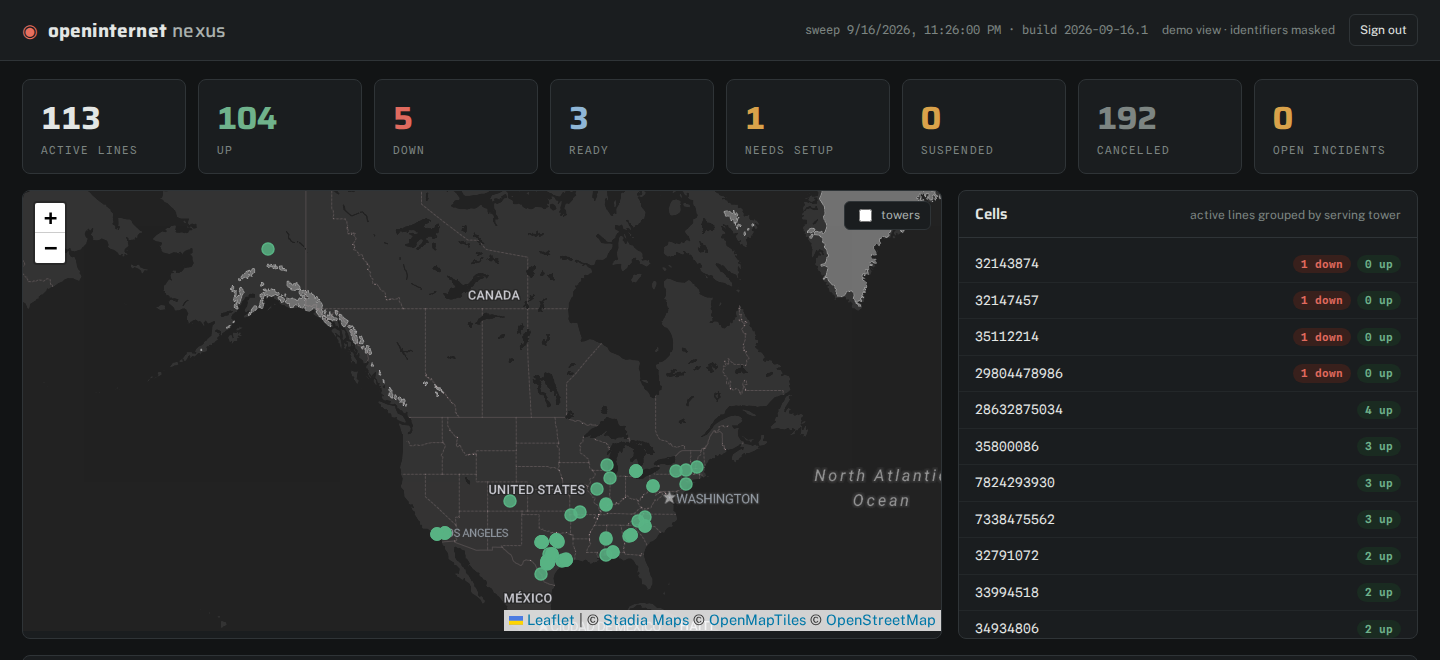Click the 2 up badge for 32791072
The height and width of the screenshot is (660, 1440).
pyautogui.click(x=1379, y=556)
